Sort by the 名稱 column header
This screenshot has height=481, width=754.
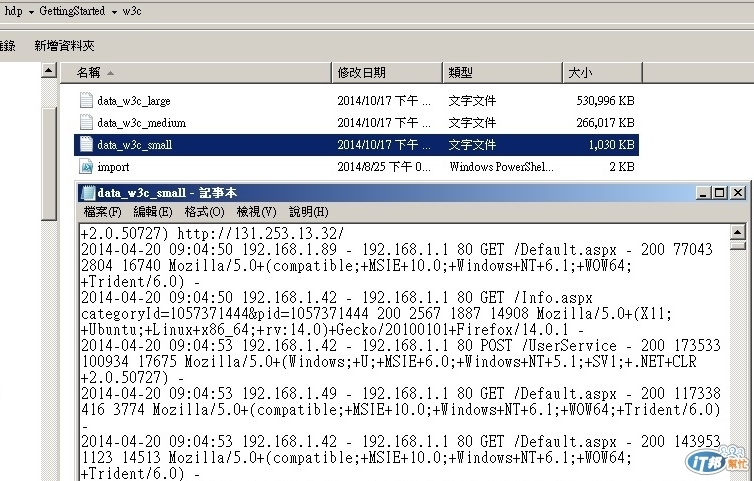click(196, 73)
